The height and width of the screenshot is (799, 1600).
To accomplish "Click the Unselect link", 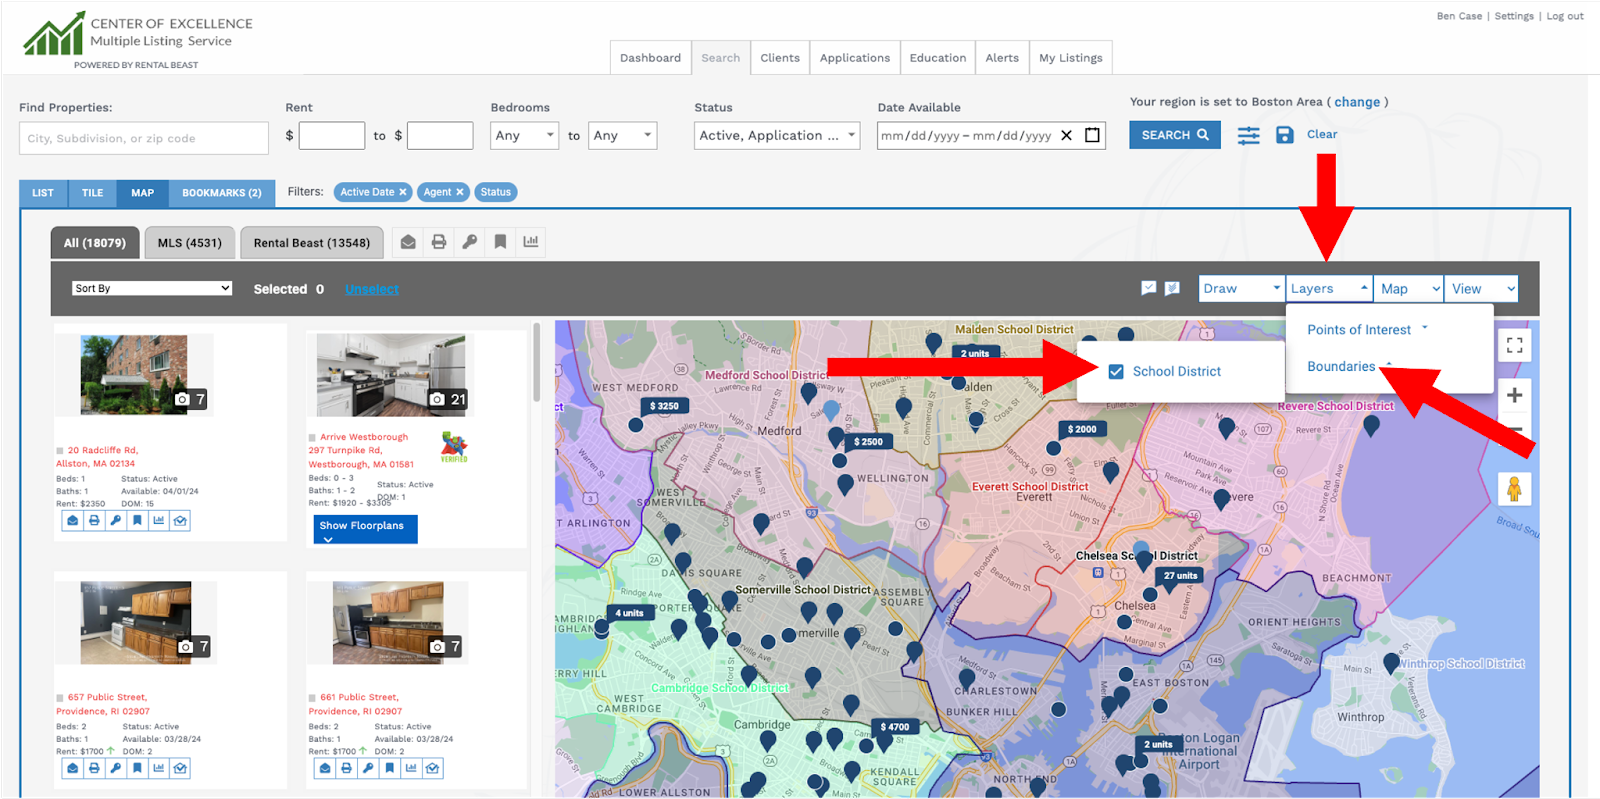I will pos(372,289).
